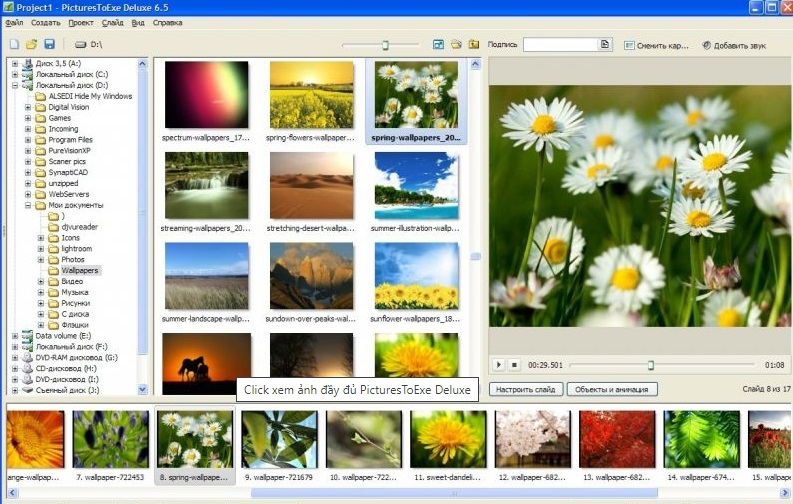Play the slide preview
Viewport: 793px width, 504px height.
(x=498, y=364)
